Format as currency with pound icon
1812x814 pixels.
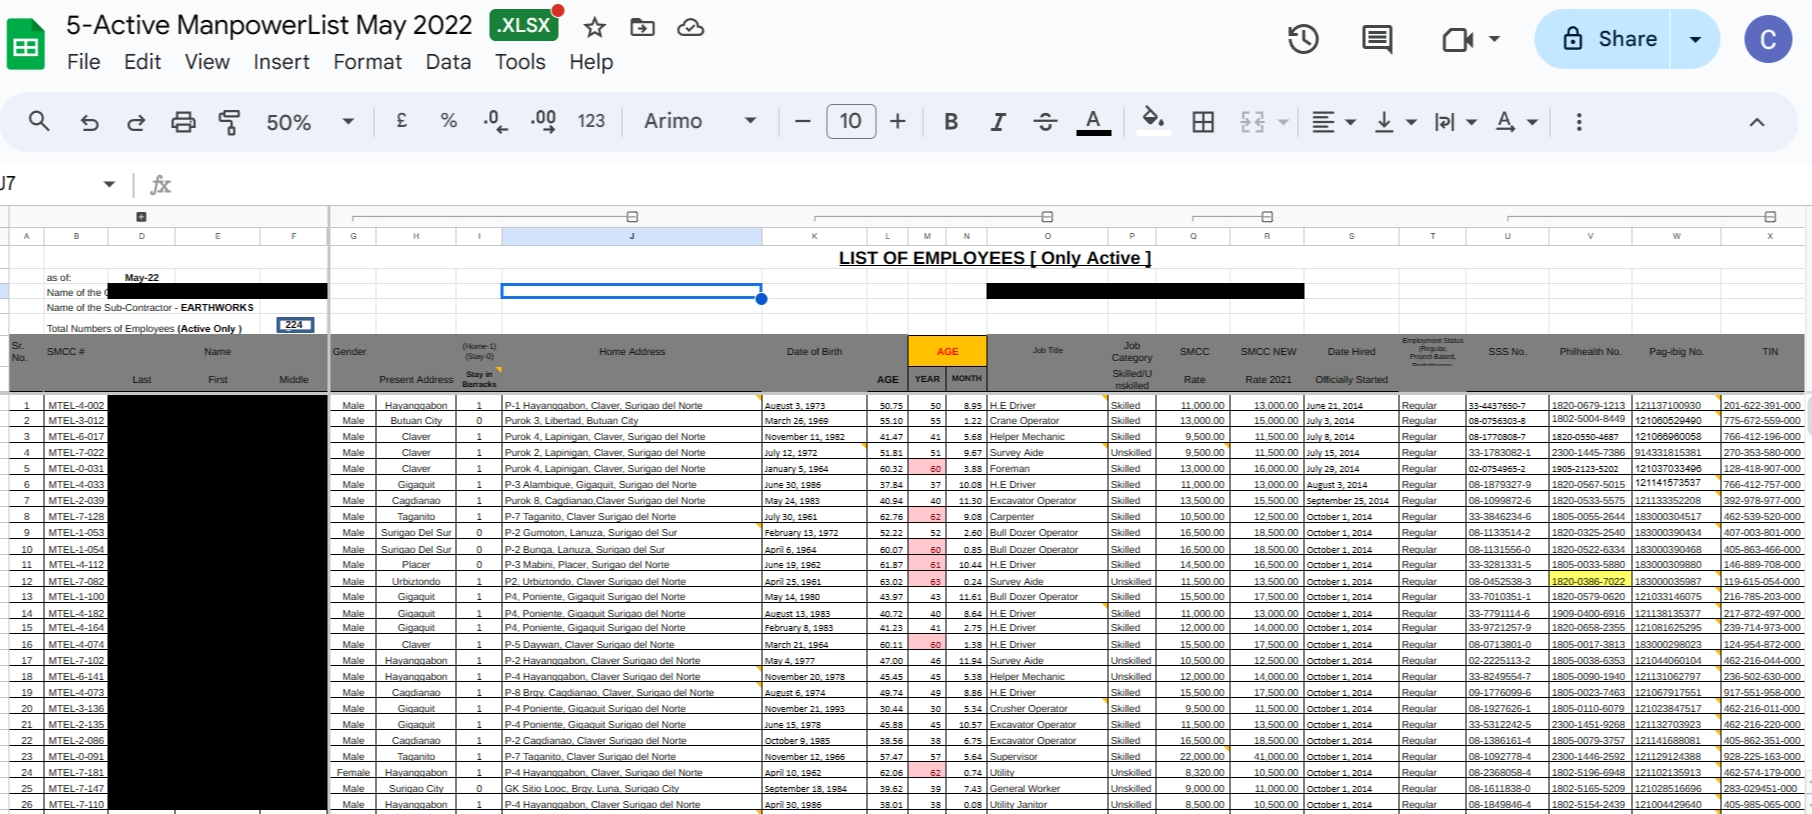[x=402, y=121]
